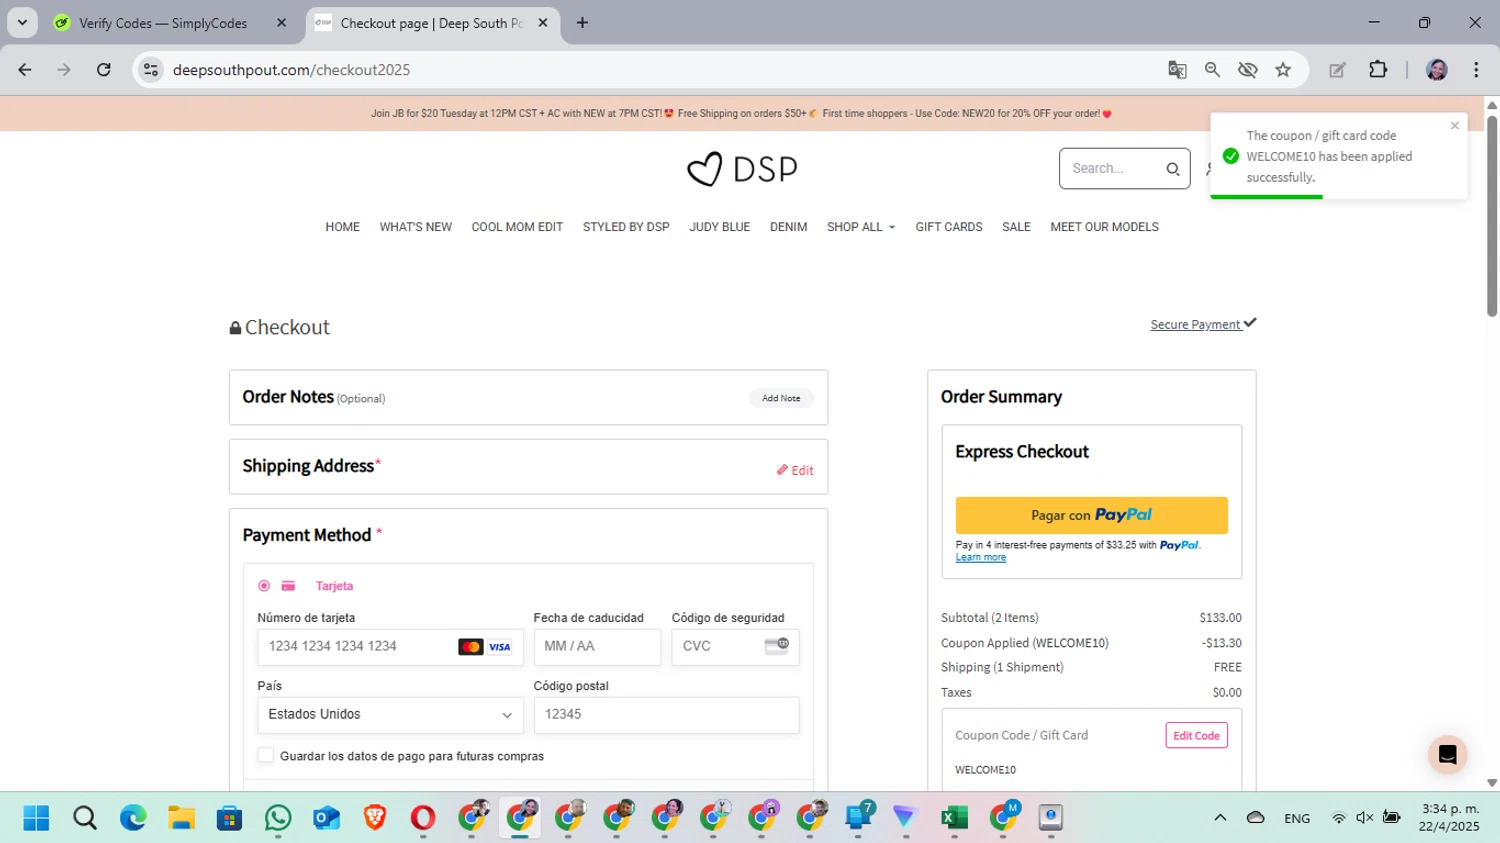Check Guardar los datos de pago checkbox
This screenshot has width=1500, height=843.
[266, 755]
